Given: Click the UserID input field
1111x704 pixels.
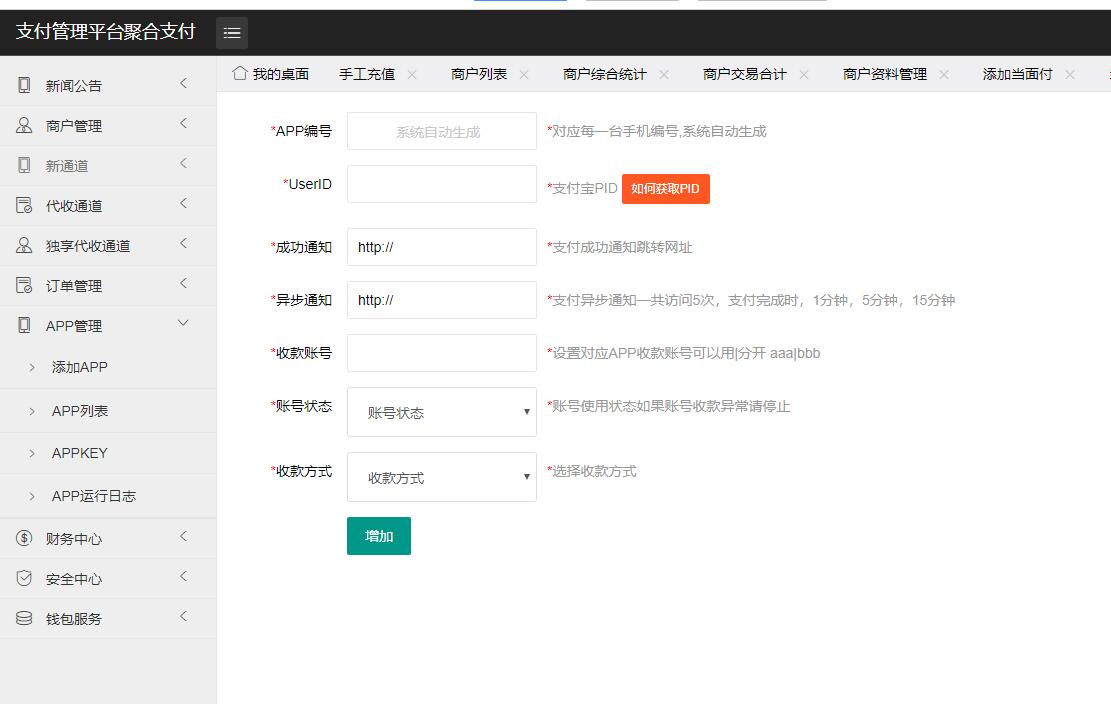Looking at the screenshot, I should 441,184.
